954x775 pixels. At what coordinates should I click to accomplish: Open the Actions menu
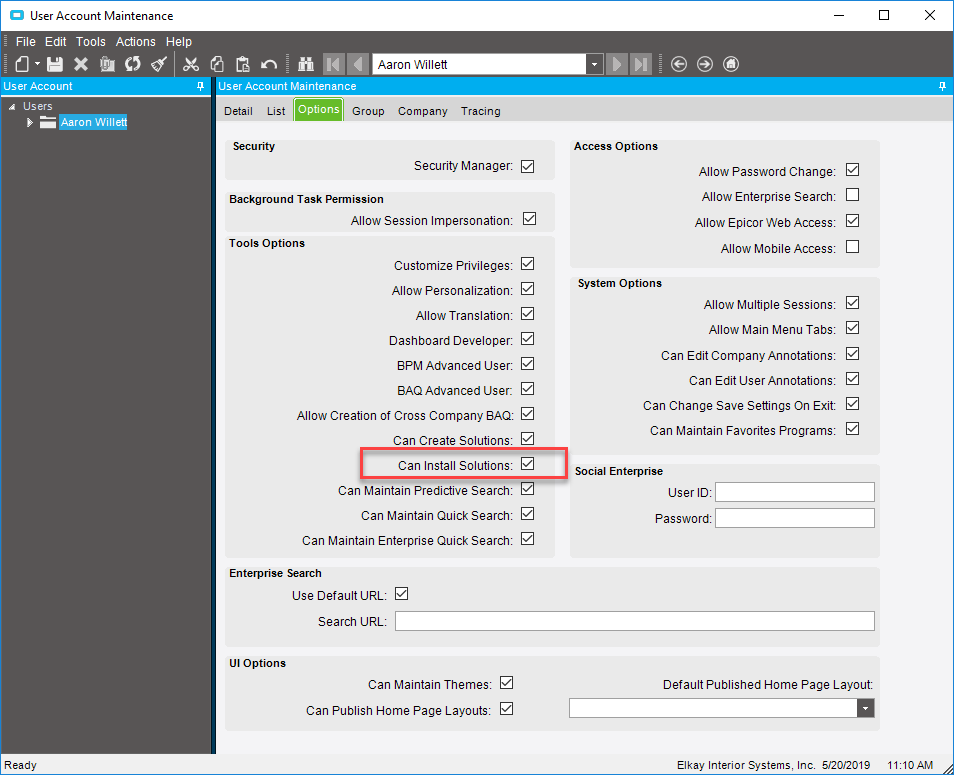[x=136, y=41]
